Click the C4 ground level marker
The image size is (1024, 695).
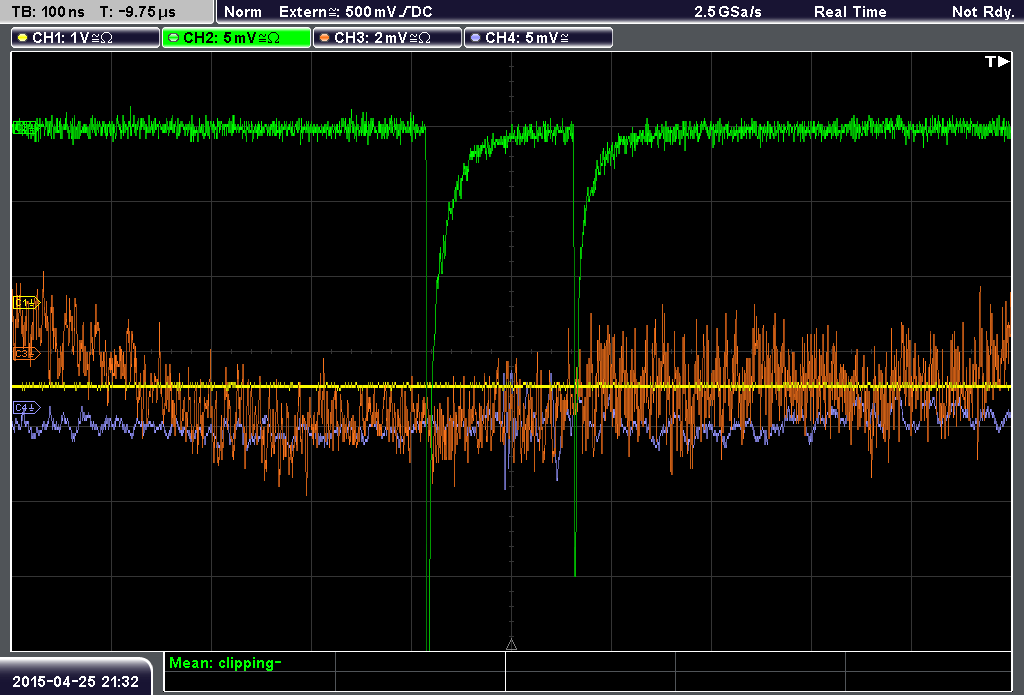[x=27, y=408]
